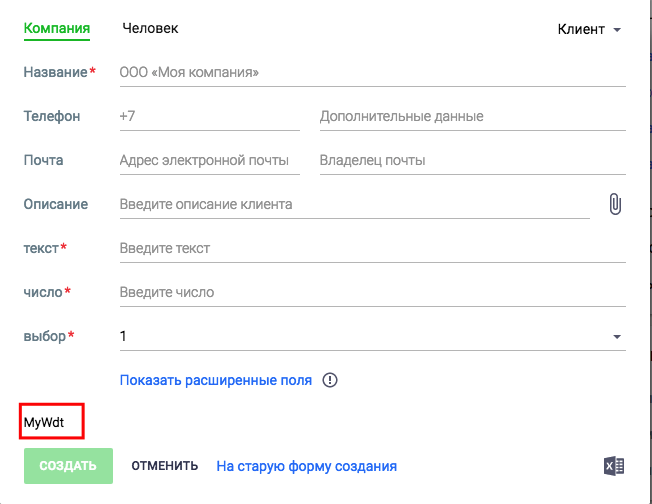652x504 pixels.
Task: Focus the Телефон number field
Action: (208, 117)
